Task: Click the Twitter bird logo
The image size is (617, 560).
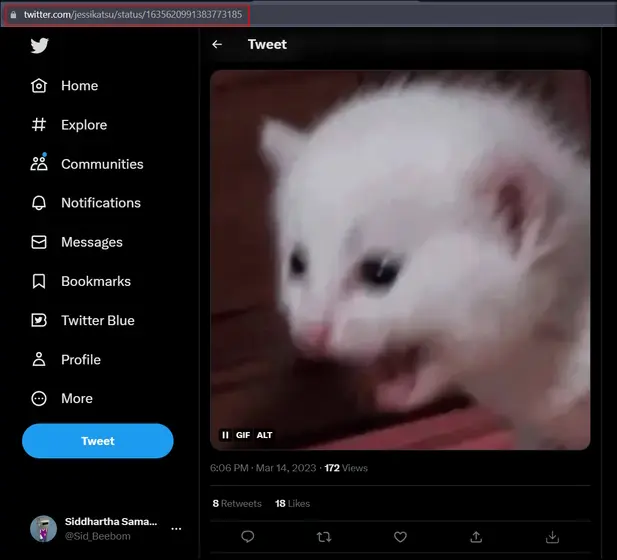Action: coord(39,46)
